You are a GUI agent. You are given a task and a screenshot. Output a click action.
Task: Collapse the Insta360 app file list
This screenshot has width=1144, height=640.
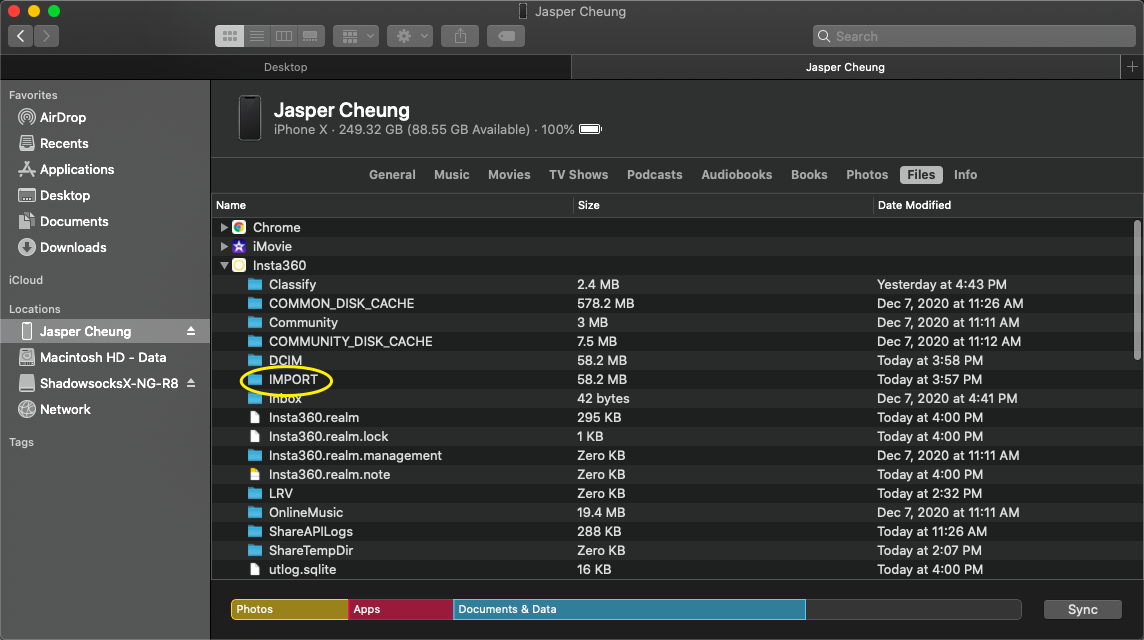224,266
